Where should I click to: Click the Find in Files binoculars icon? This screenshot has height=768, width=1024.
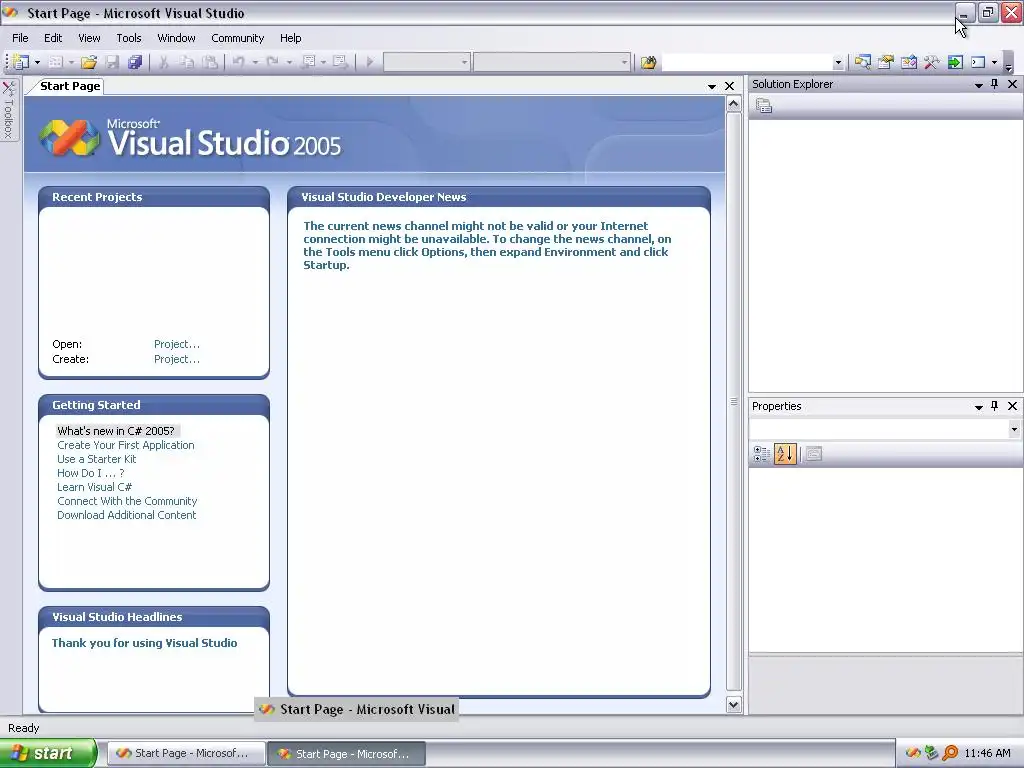click(x=648, y=62)
